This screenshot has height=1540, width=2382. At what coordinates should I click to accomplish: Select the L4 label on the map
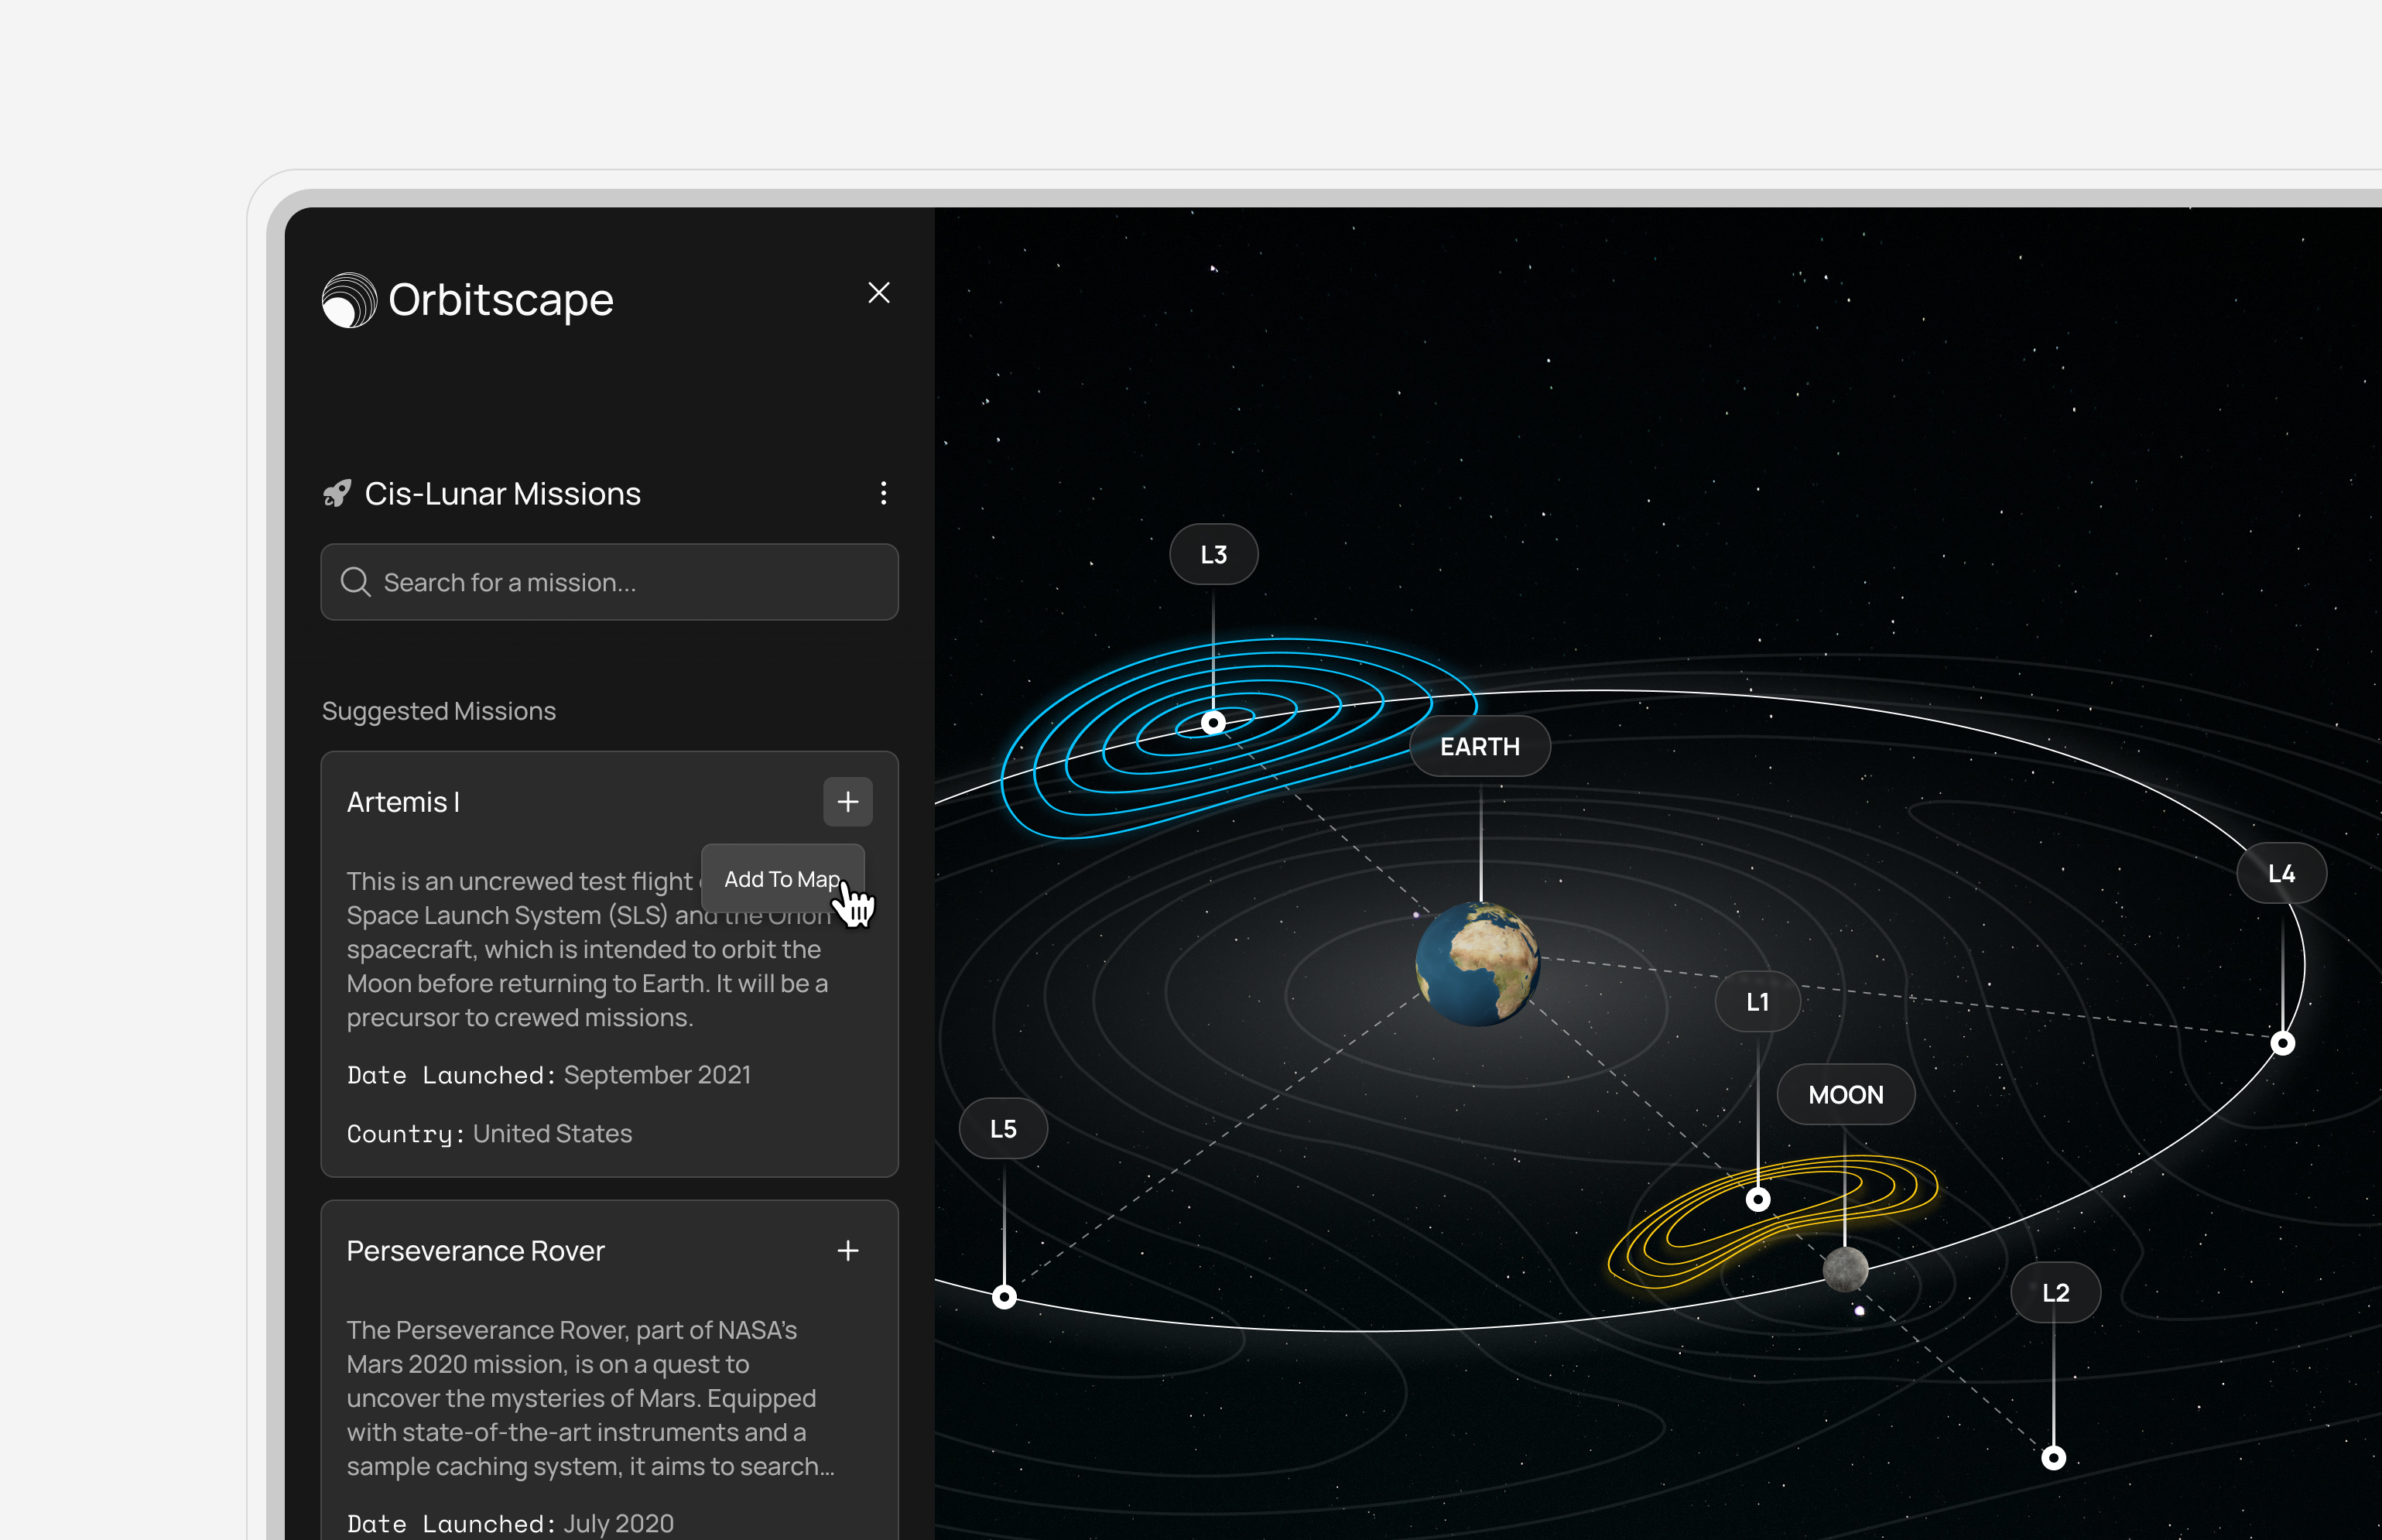coord(2281,874)
